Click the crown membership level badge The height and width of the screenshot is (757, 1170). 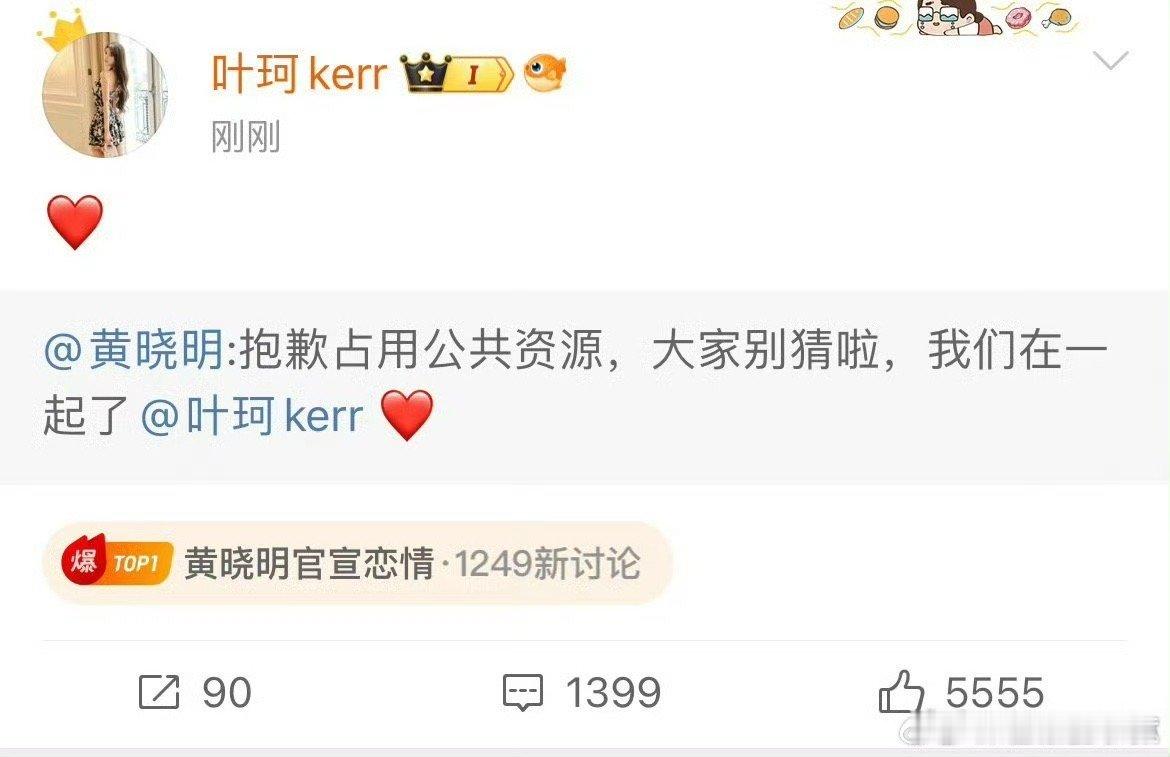pos(457,73)
